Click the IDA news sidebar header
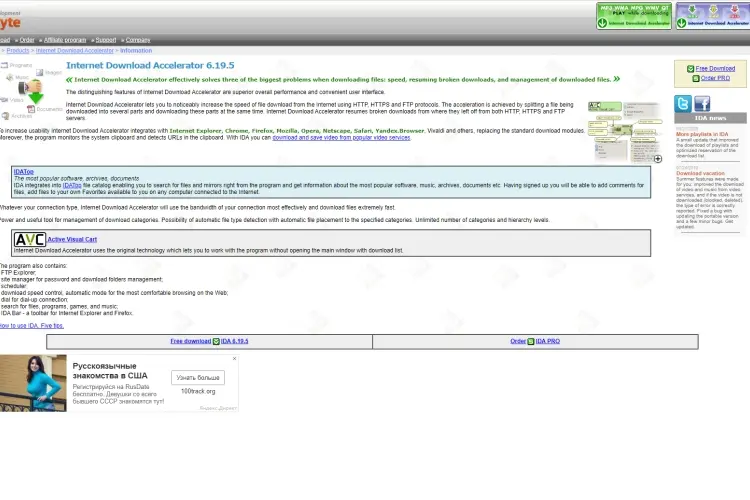The image size is (750, 500). coord(710,118)
